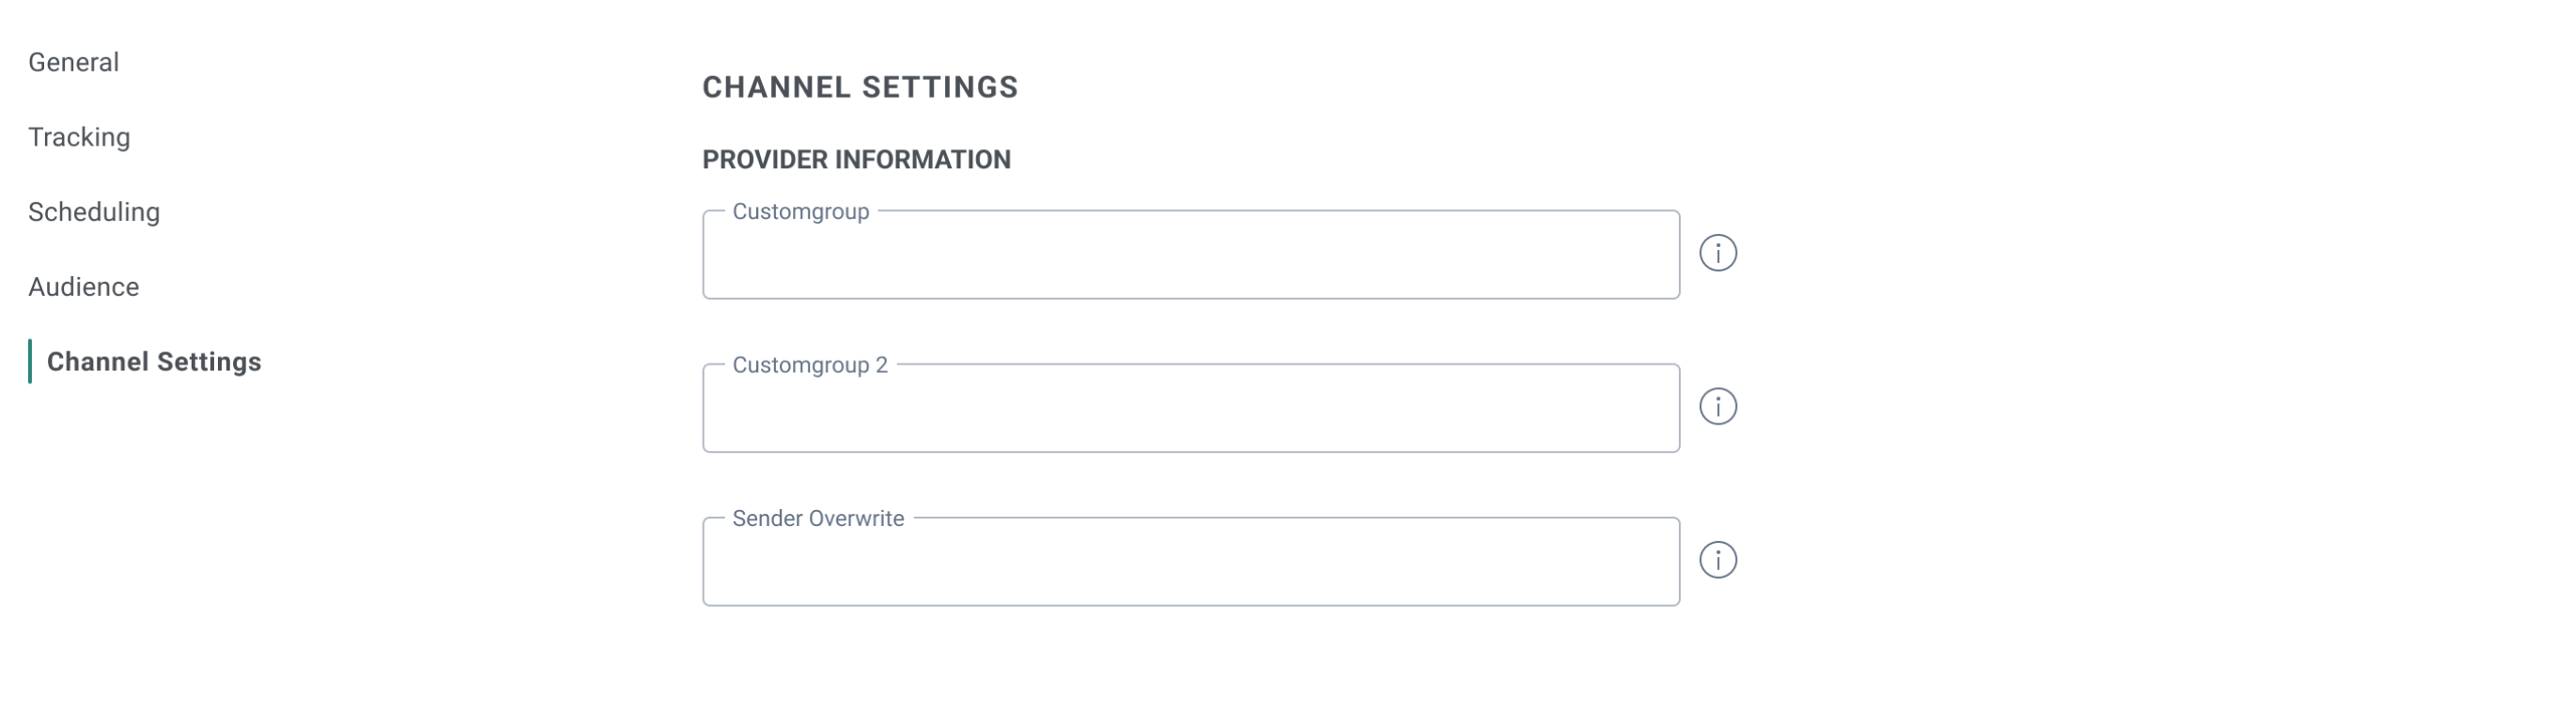Go to the Scheduling section
The width and height of the screenshot is (2576, 728).
point(94,212)
